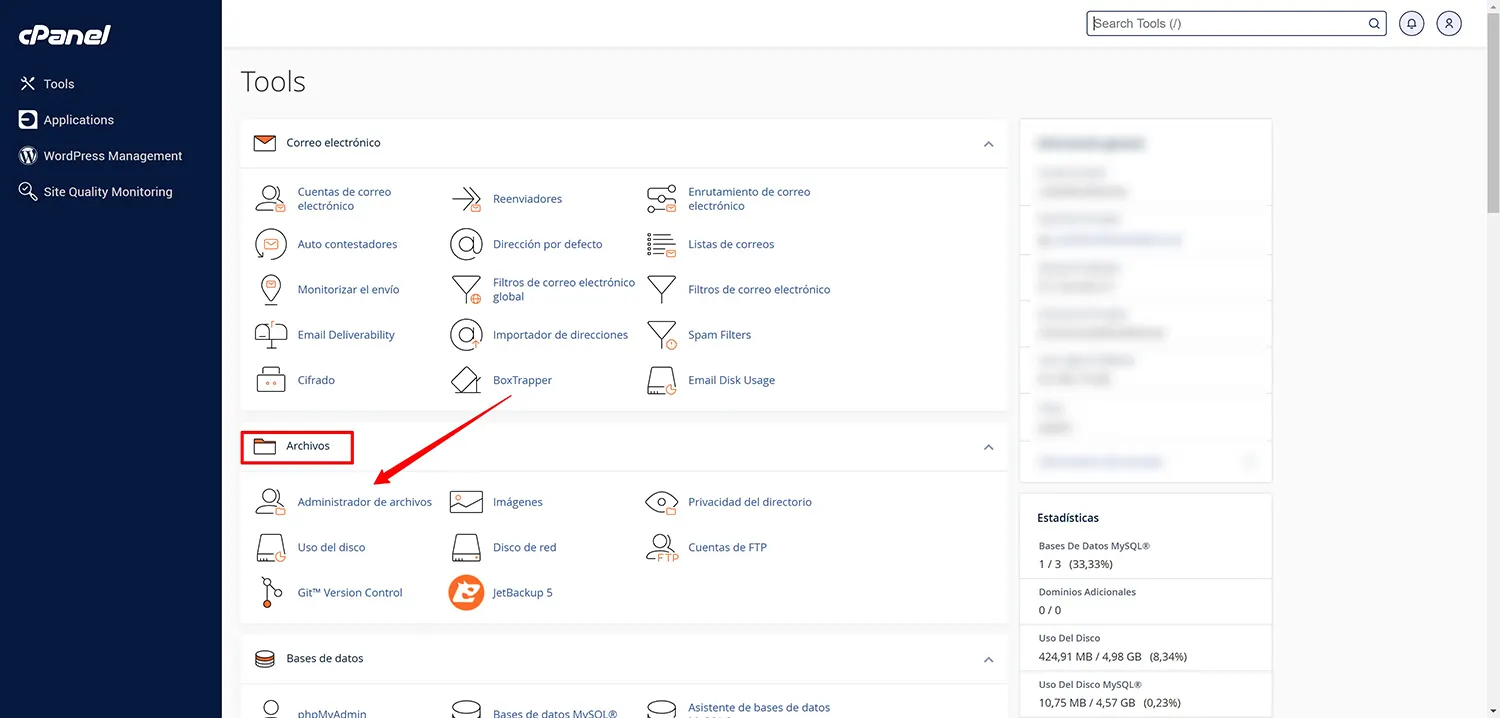
Task: Collapse the Bases de datos section
Action: pos(988,660)
